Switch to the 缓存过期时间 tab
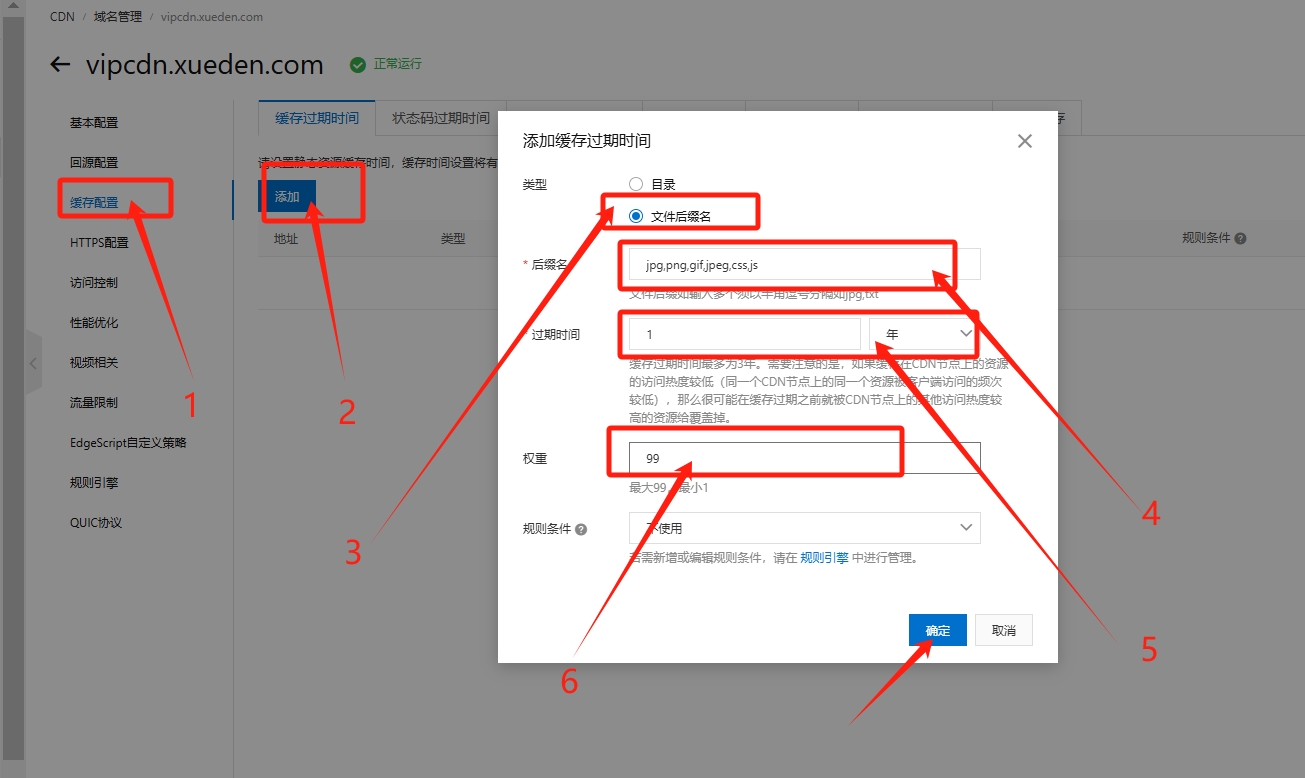This screenshot has width=1305, height=778. pyautogui.click(x=316, y=118)
